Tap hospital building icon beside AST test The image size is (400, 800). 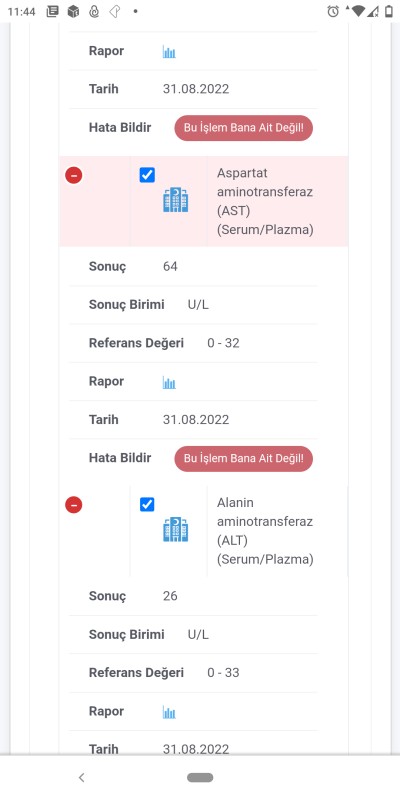(176, 199)
